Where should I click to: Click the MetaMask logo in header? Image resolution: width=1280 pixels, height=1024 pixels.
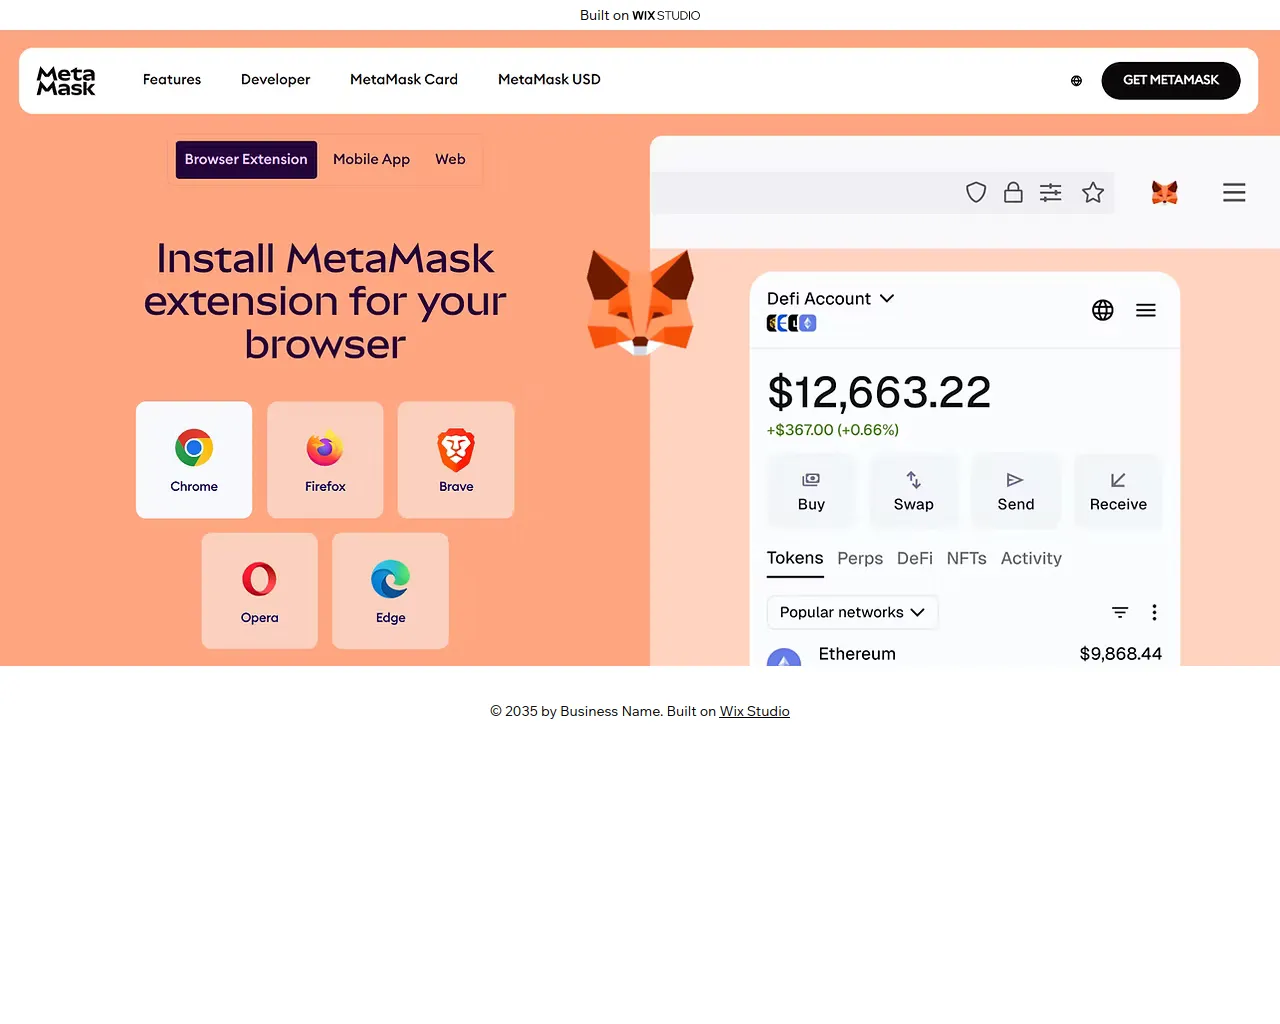click(x=66, y=80)
